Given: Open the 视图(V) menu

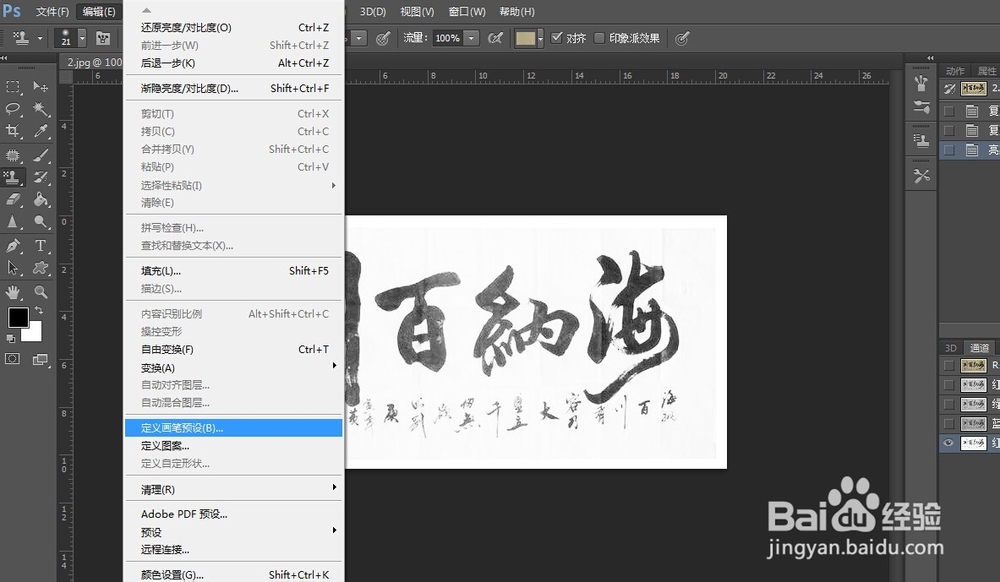Looking at the screenshot, I should coord(416,11).
